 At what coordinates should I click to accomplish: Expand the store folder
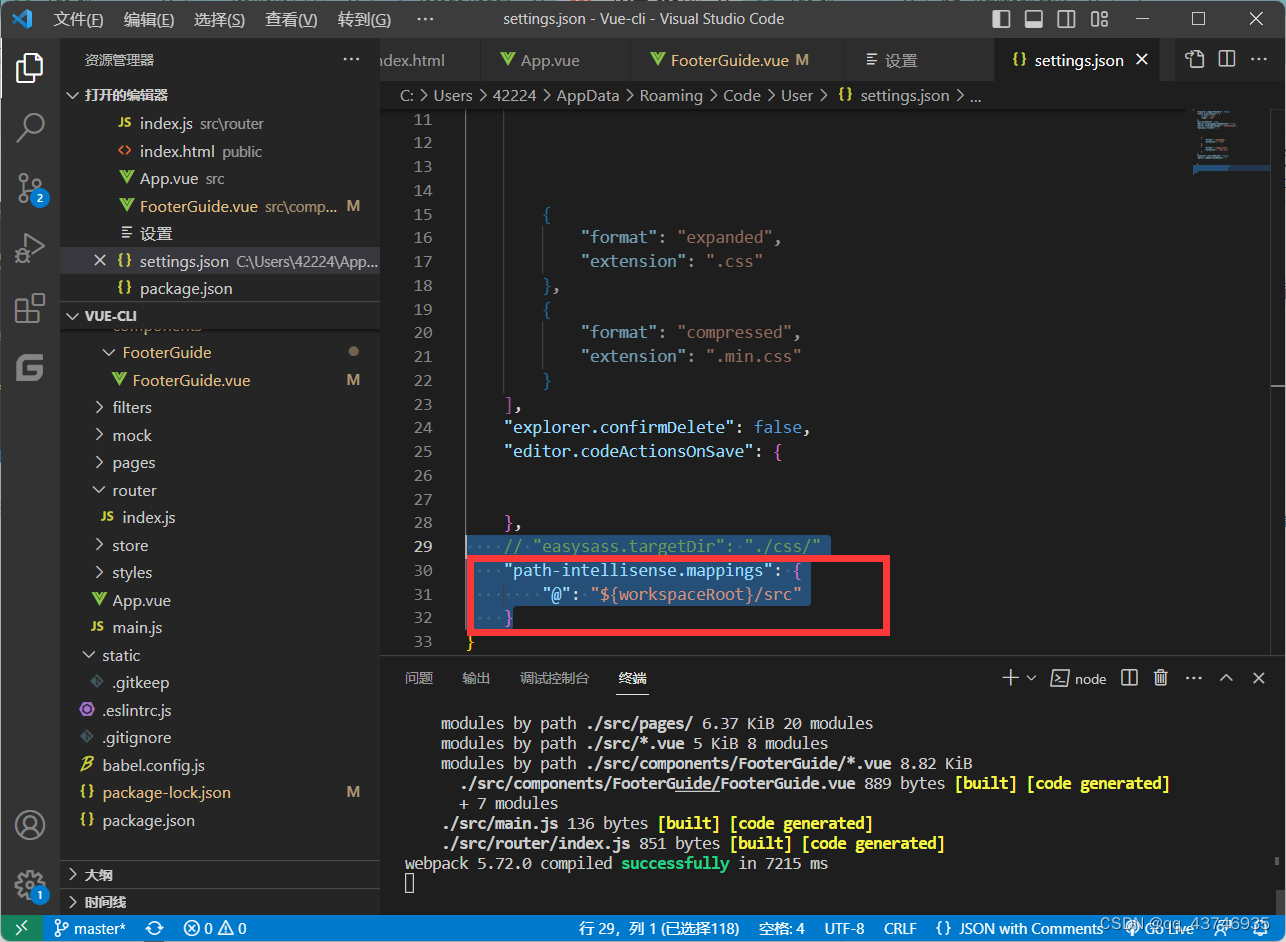[x=99, y=546]
